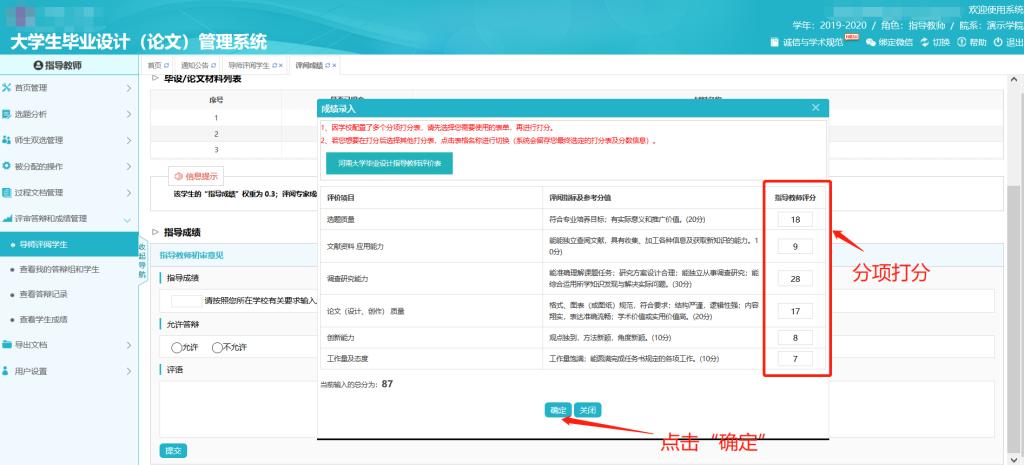Screen dimensions: 1024x465
Task: Select the 不允许 radio button
Action: [216, 347]
